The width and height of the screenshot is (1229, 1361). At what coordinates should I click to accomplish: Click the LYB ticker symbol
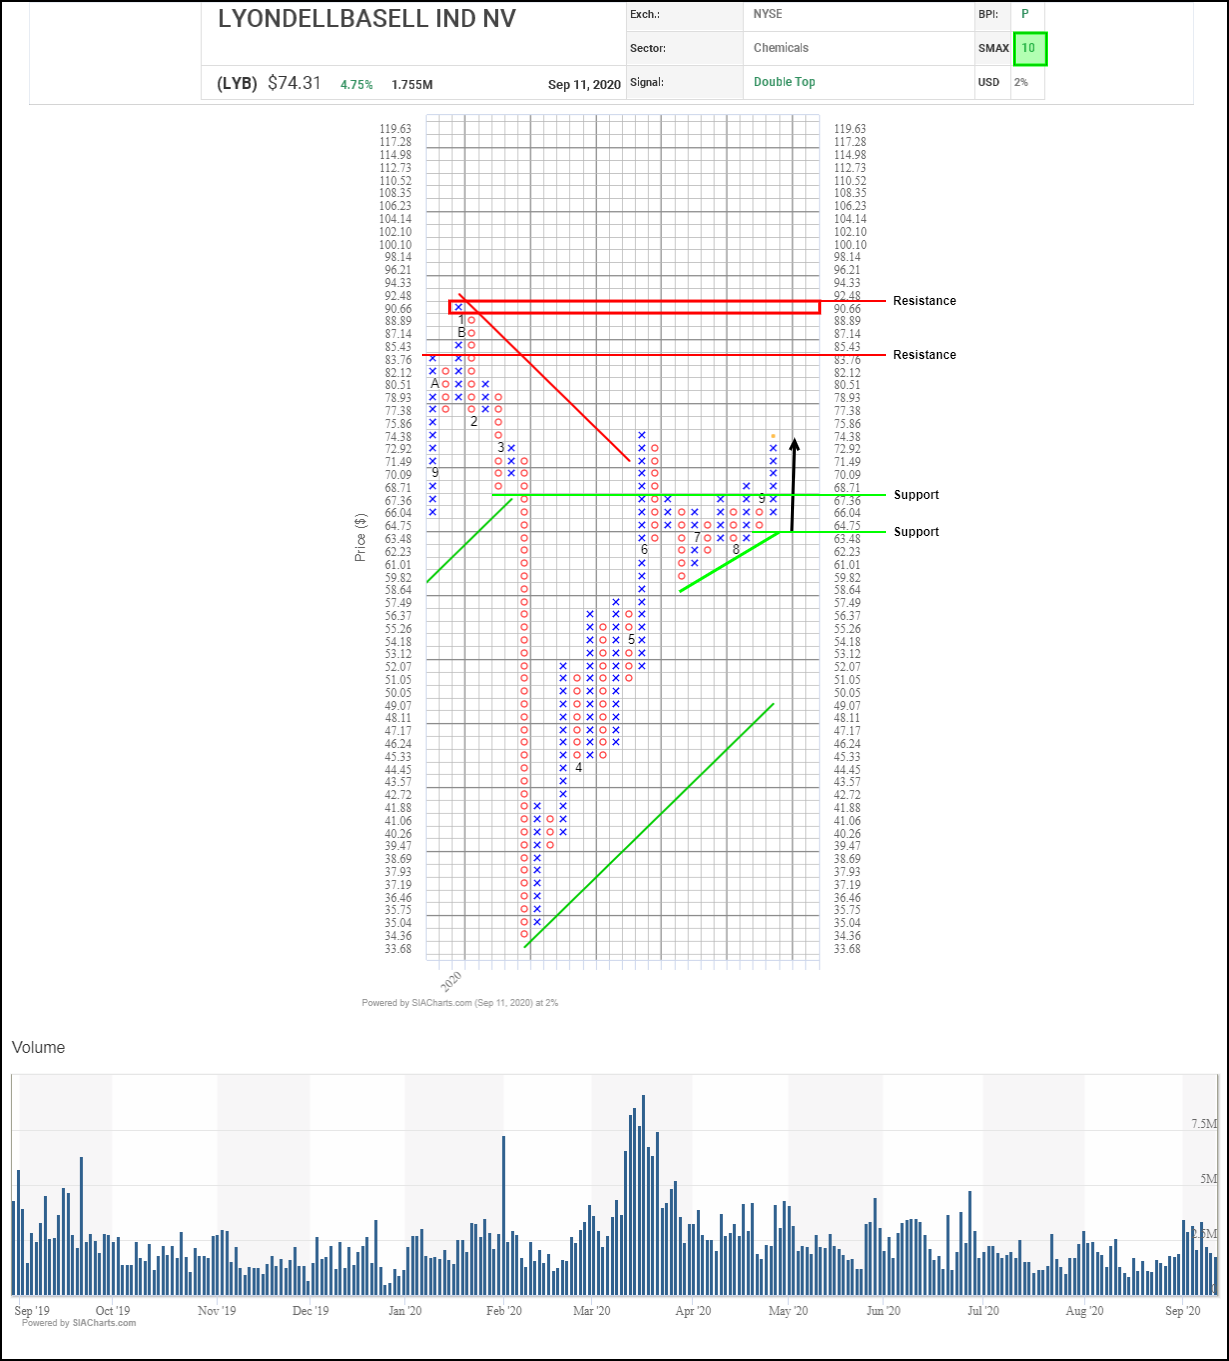tap(237, 84)
